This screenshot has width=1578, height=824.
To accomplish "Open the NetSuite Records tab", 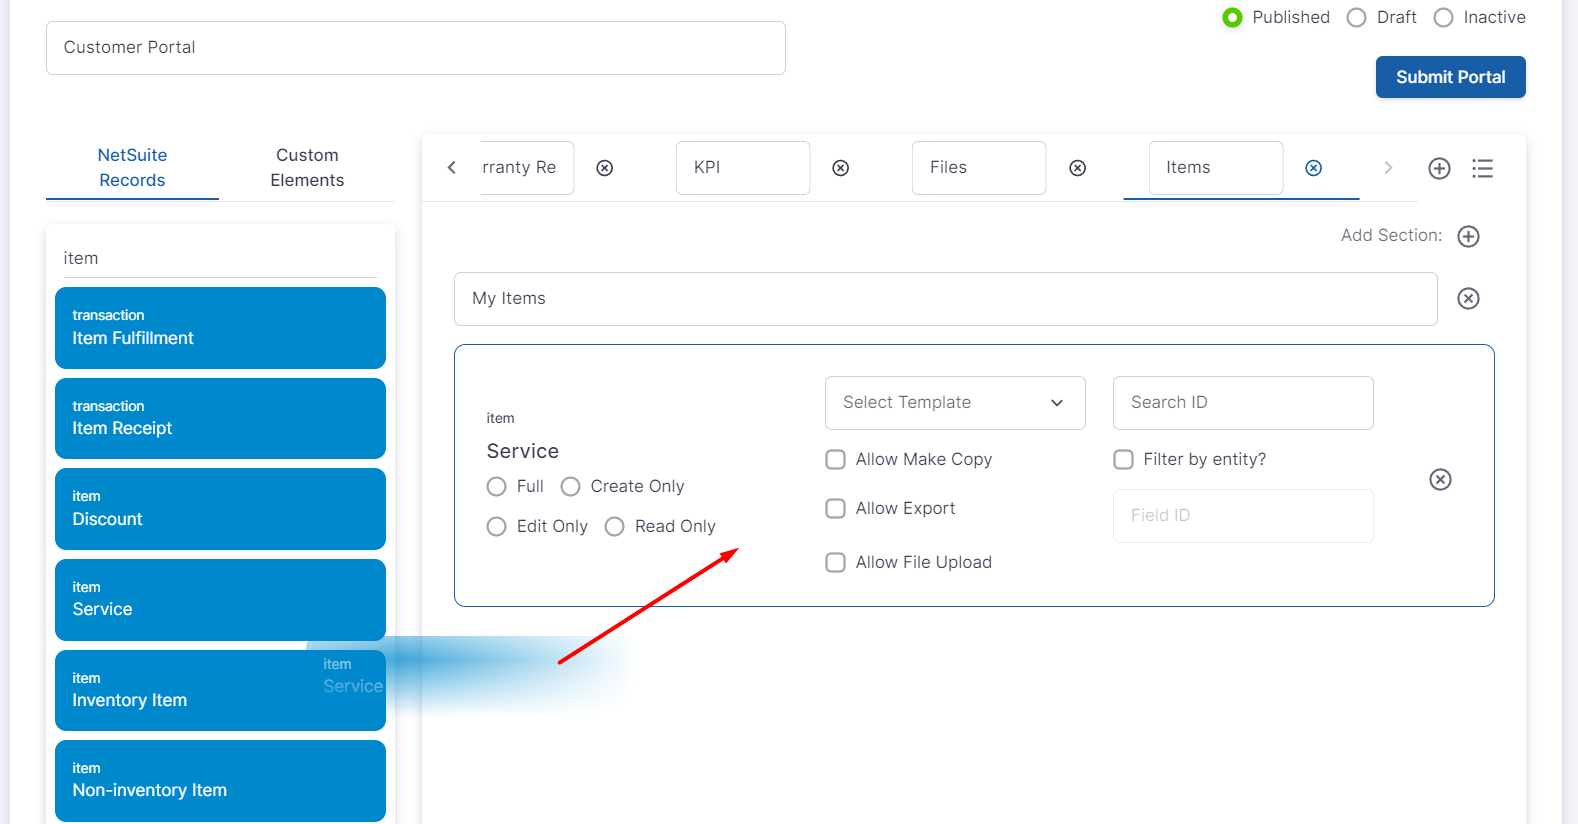I will pos(132,168).
